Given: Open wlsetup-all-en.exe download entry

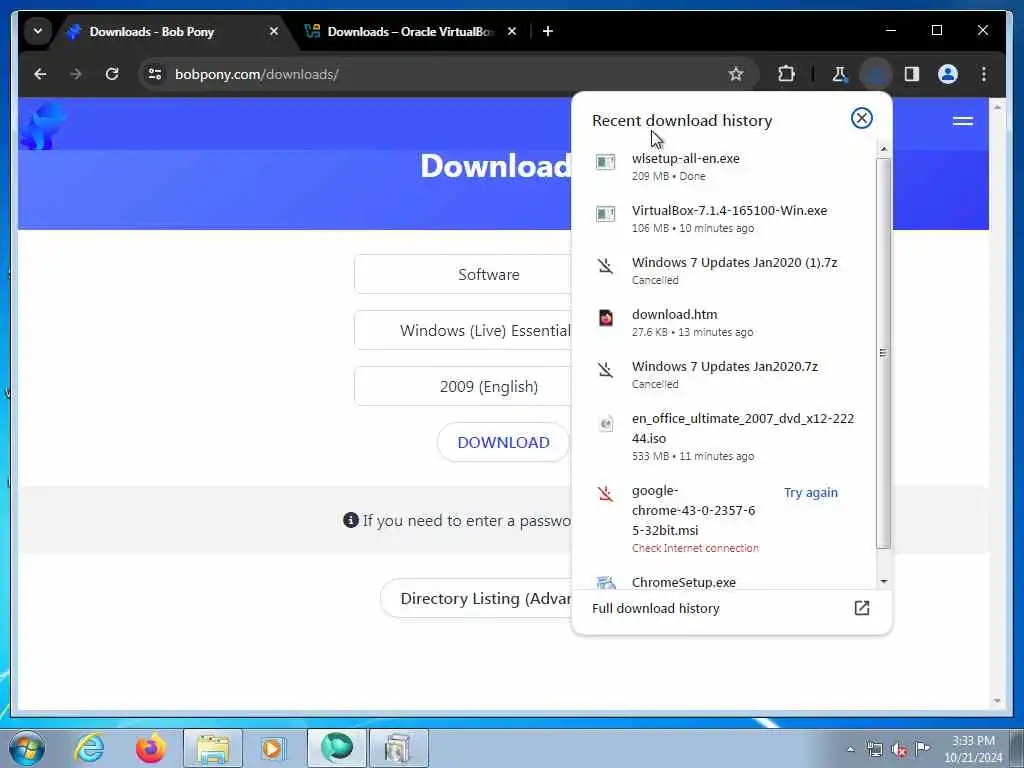Looking at the screenshot, I should click(x=724, y=167).
